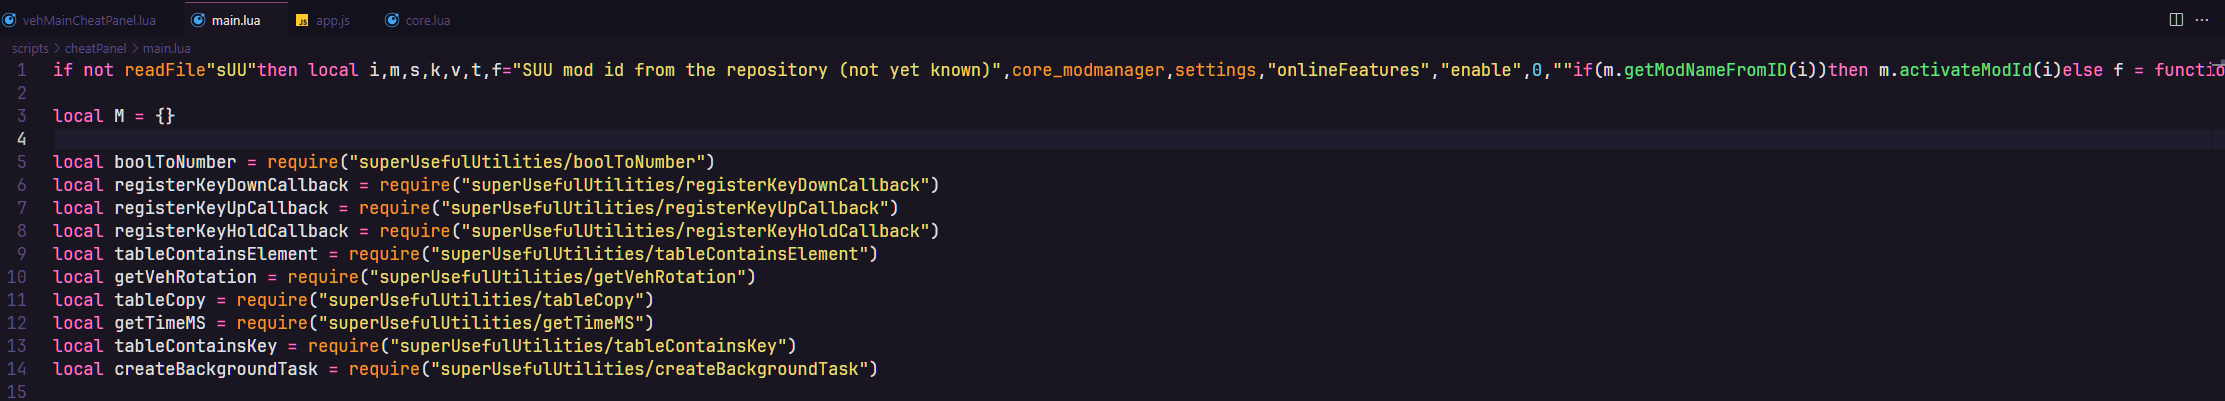Viewport: 2225px width, 401px height.
Task: Click line number 14 in the gutter
Action: (17, 369)
